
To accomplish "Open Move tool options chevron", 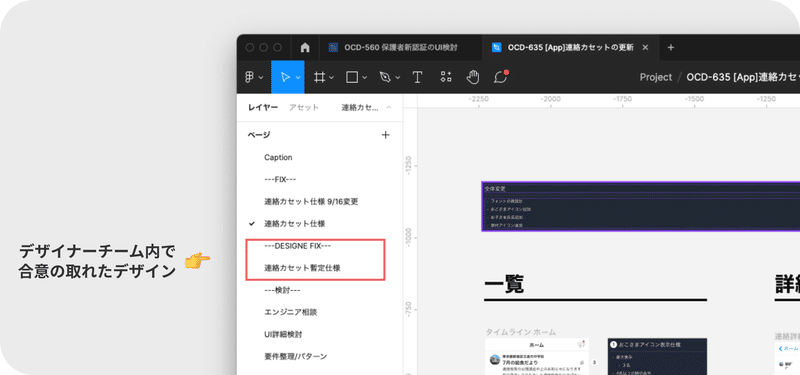I will [298, 78].
